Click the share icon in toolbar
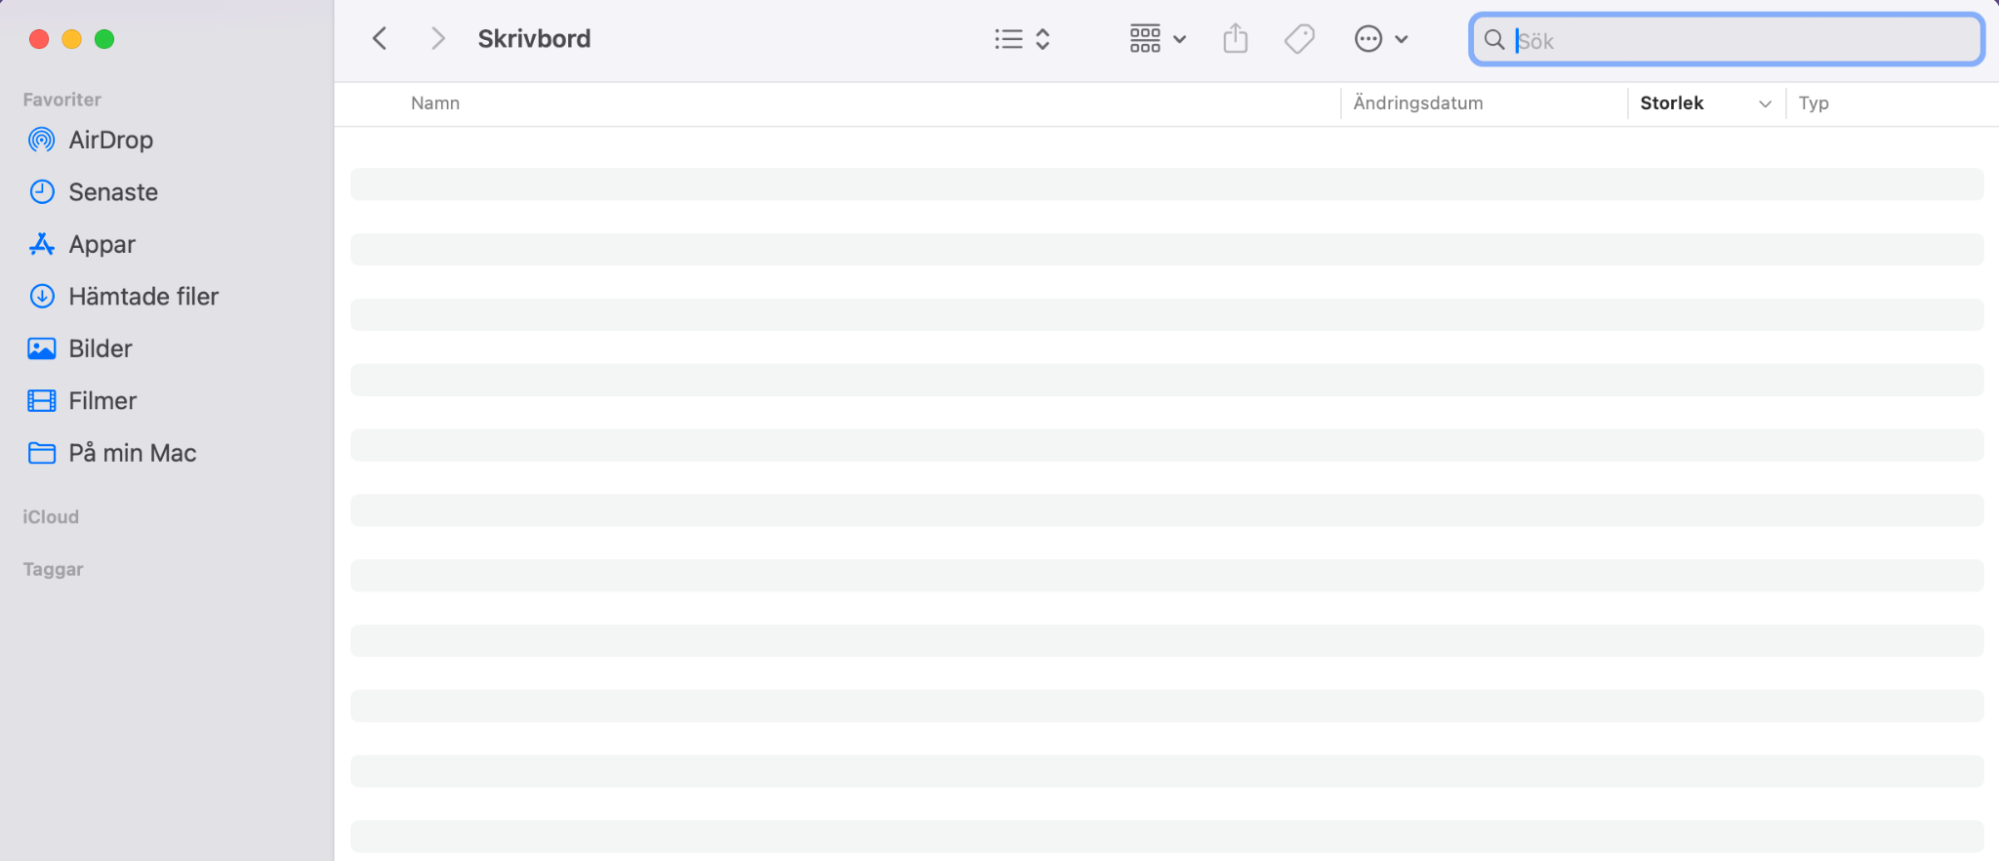 pyautogui.click(x=1236, y=39)
